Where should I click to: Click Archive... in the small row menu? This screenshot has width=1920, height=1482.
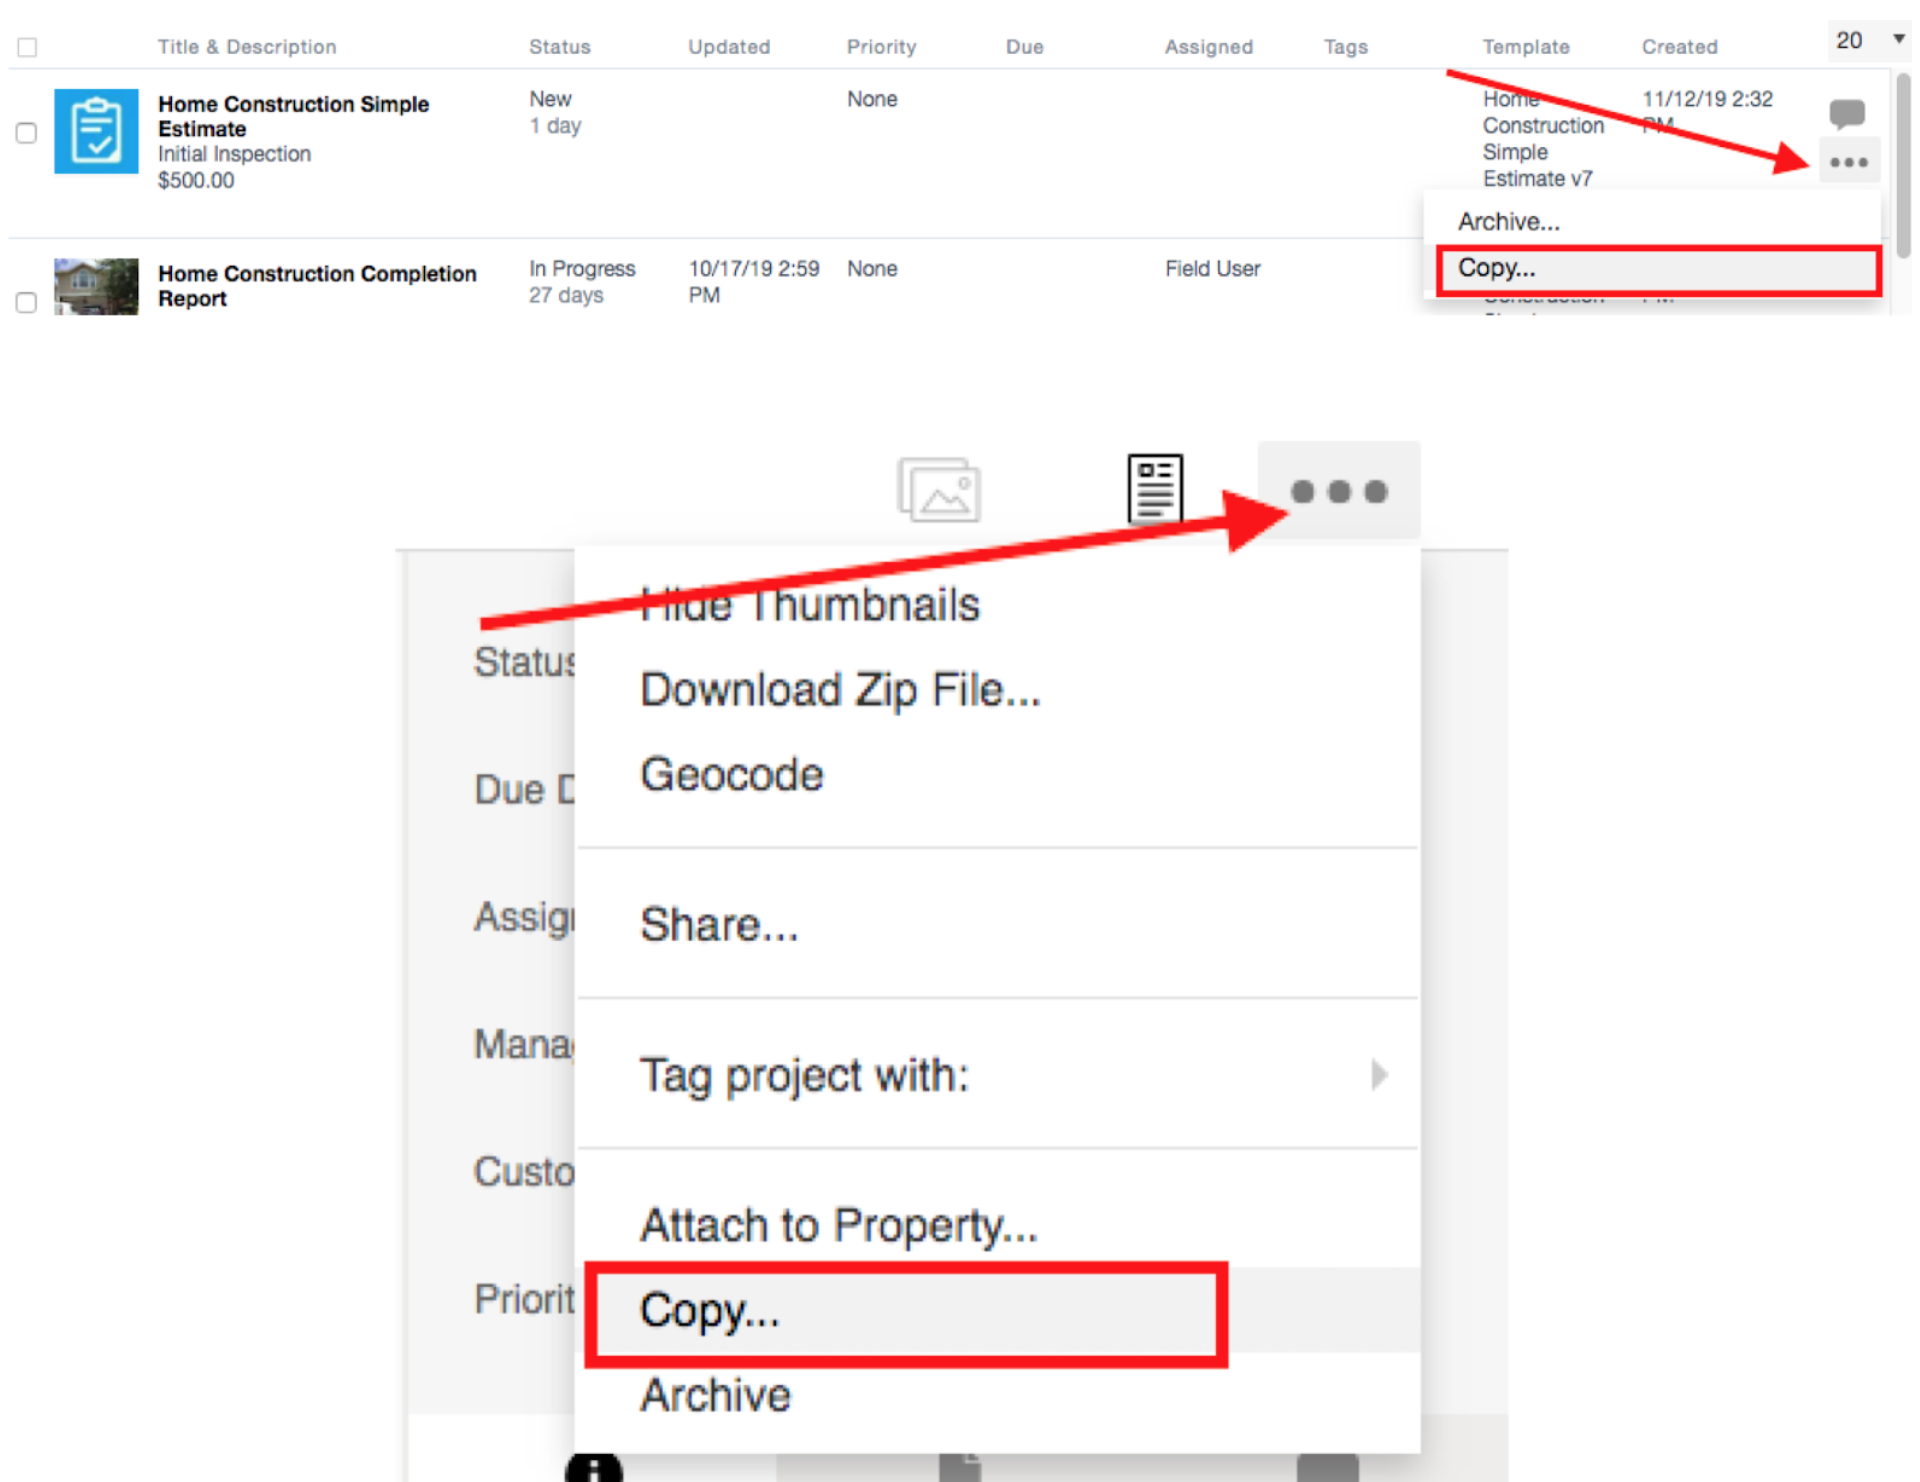click(x=1508, y=221)
